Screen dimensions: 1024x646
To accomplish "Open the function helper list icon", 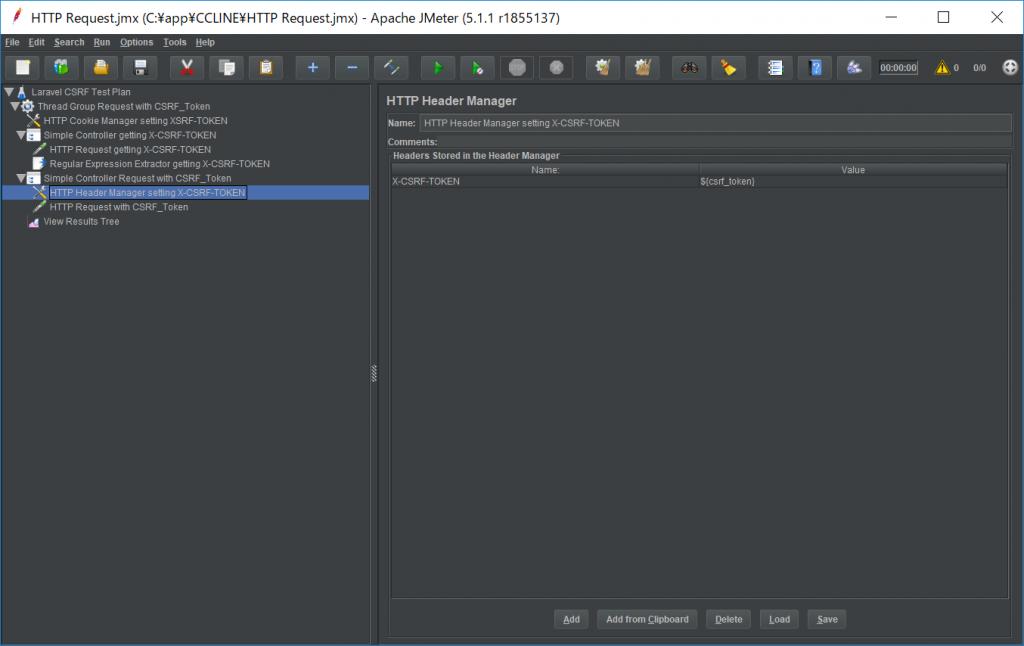I will (774, 68).
